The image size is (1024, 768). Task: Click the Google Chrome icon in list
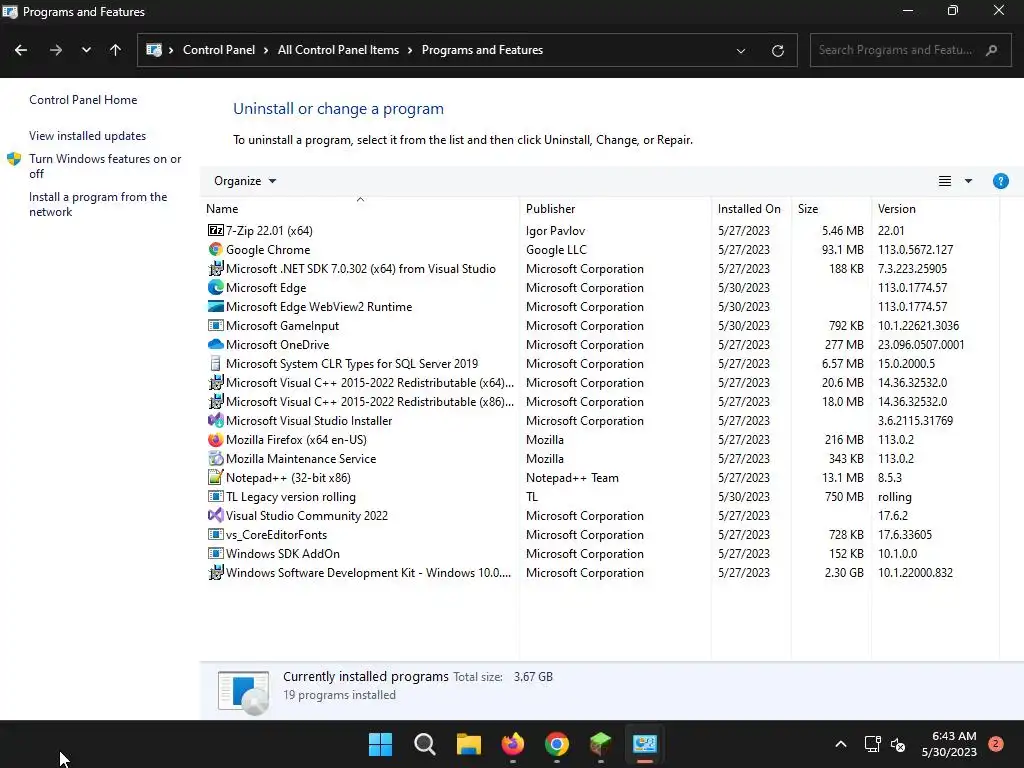coord(216,249)
